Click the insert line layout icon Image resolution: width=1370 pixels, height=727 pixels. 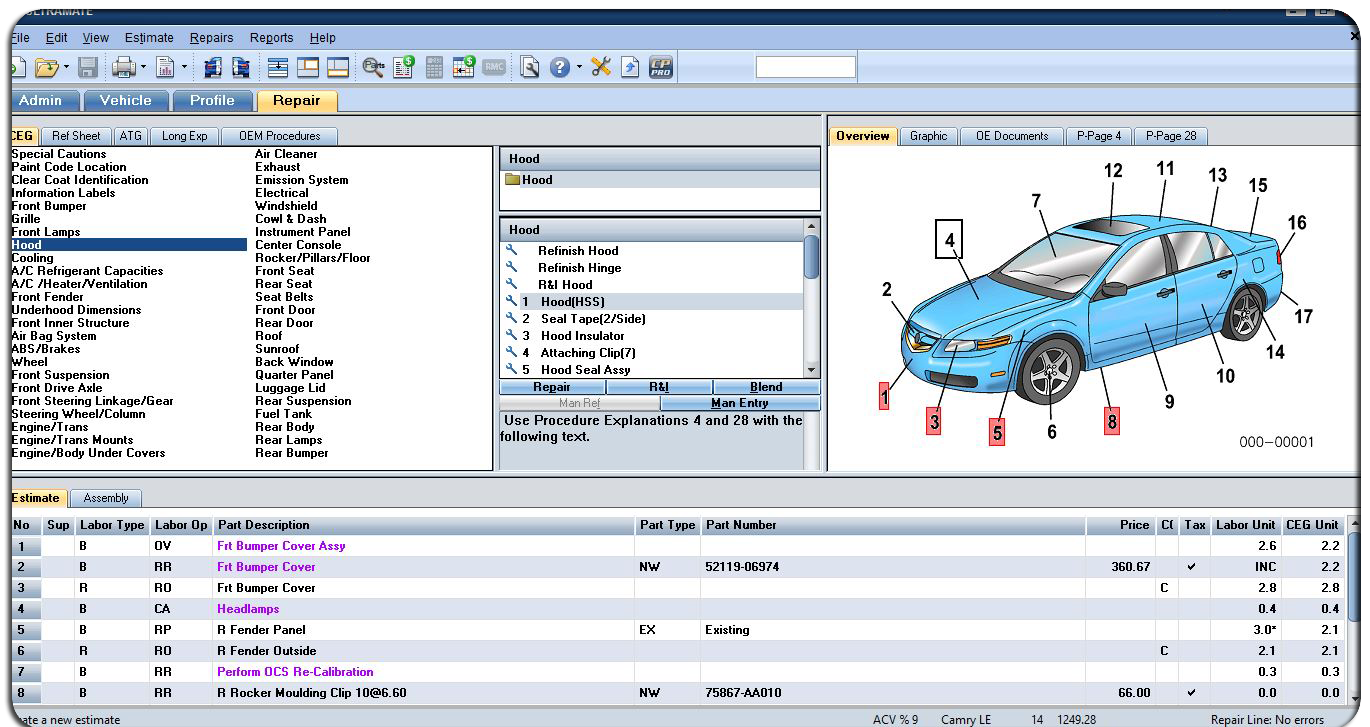[278, 67]
